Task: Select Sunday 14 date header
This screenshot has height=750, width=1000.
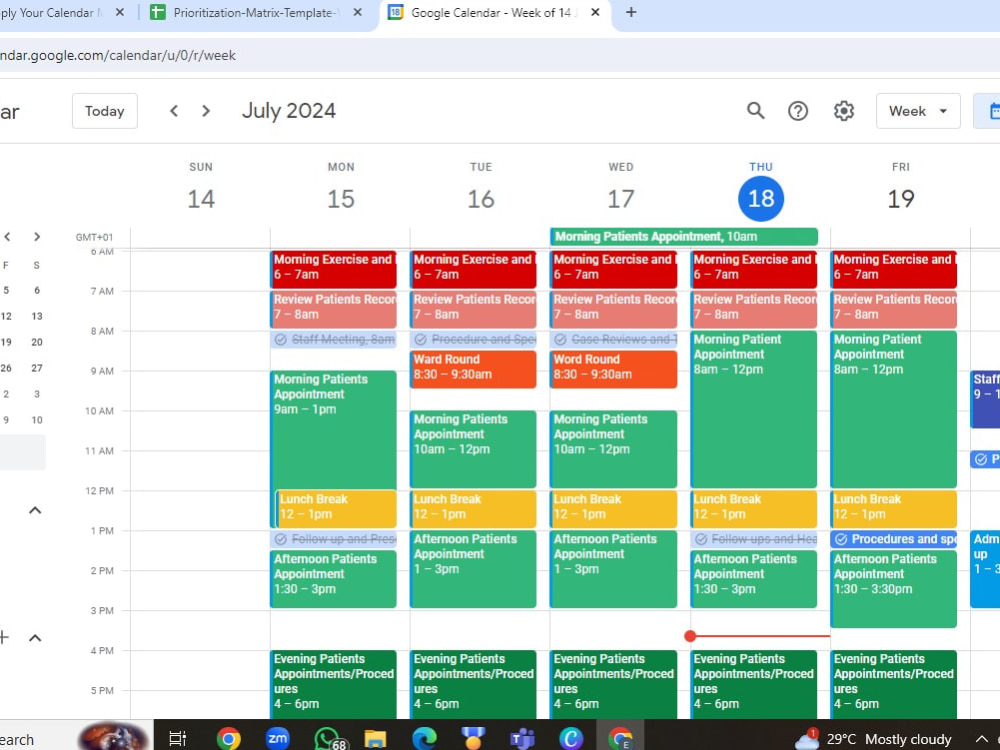Action: click(201, 199)
